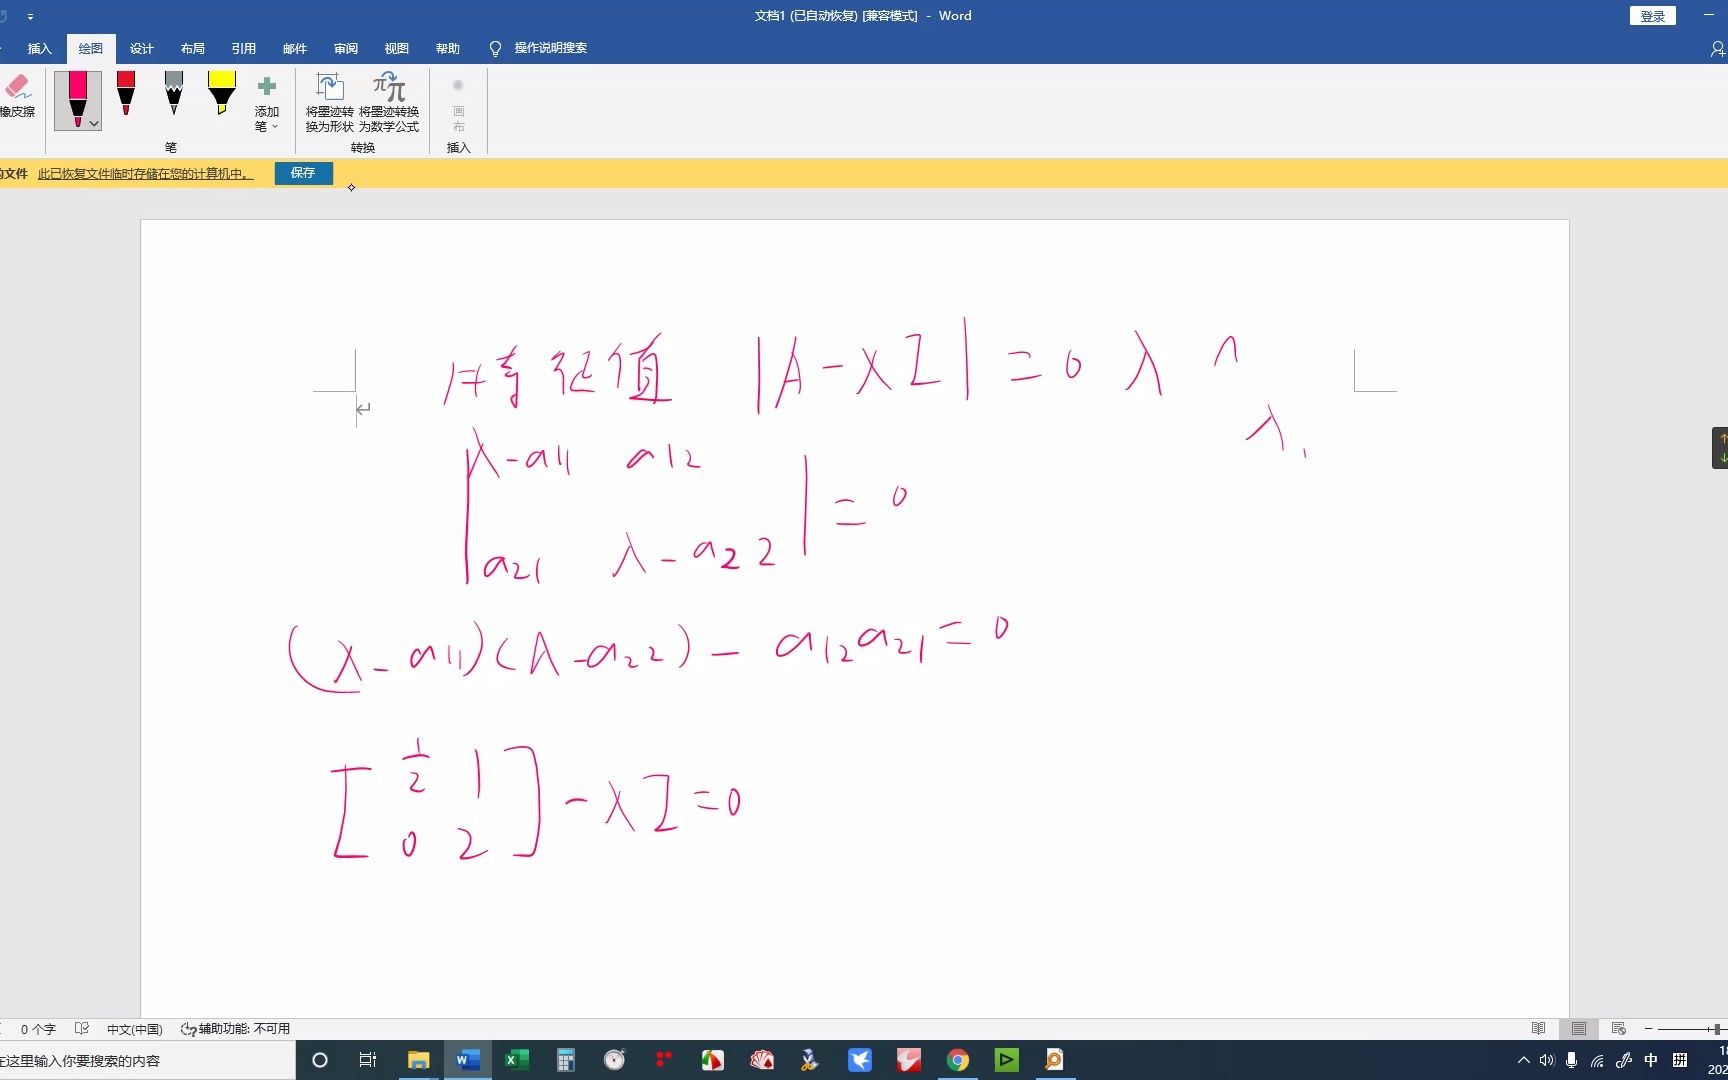Switch to Print Layout view

(1579, 1029)
